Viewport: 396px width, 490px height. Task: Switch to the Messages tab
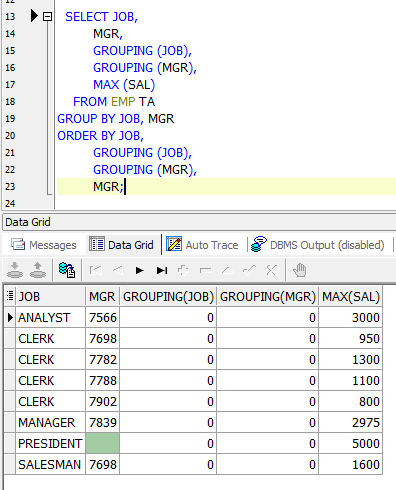[x=44, y=245]
